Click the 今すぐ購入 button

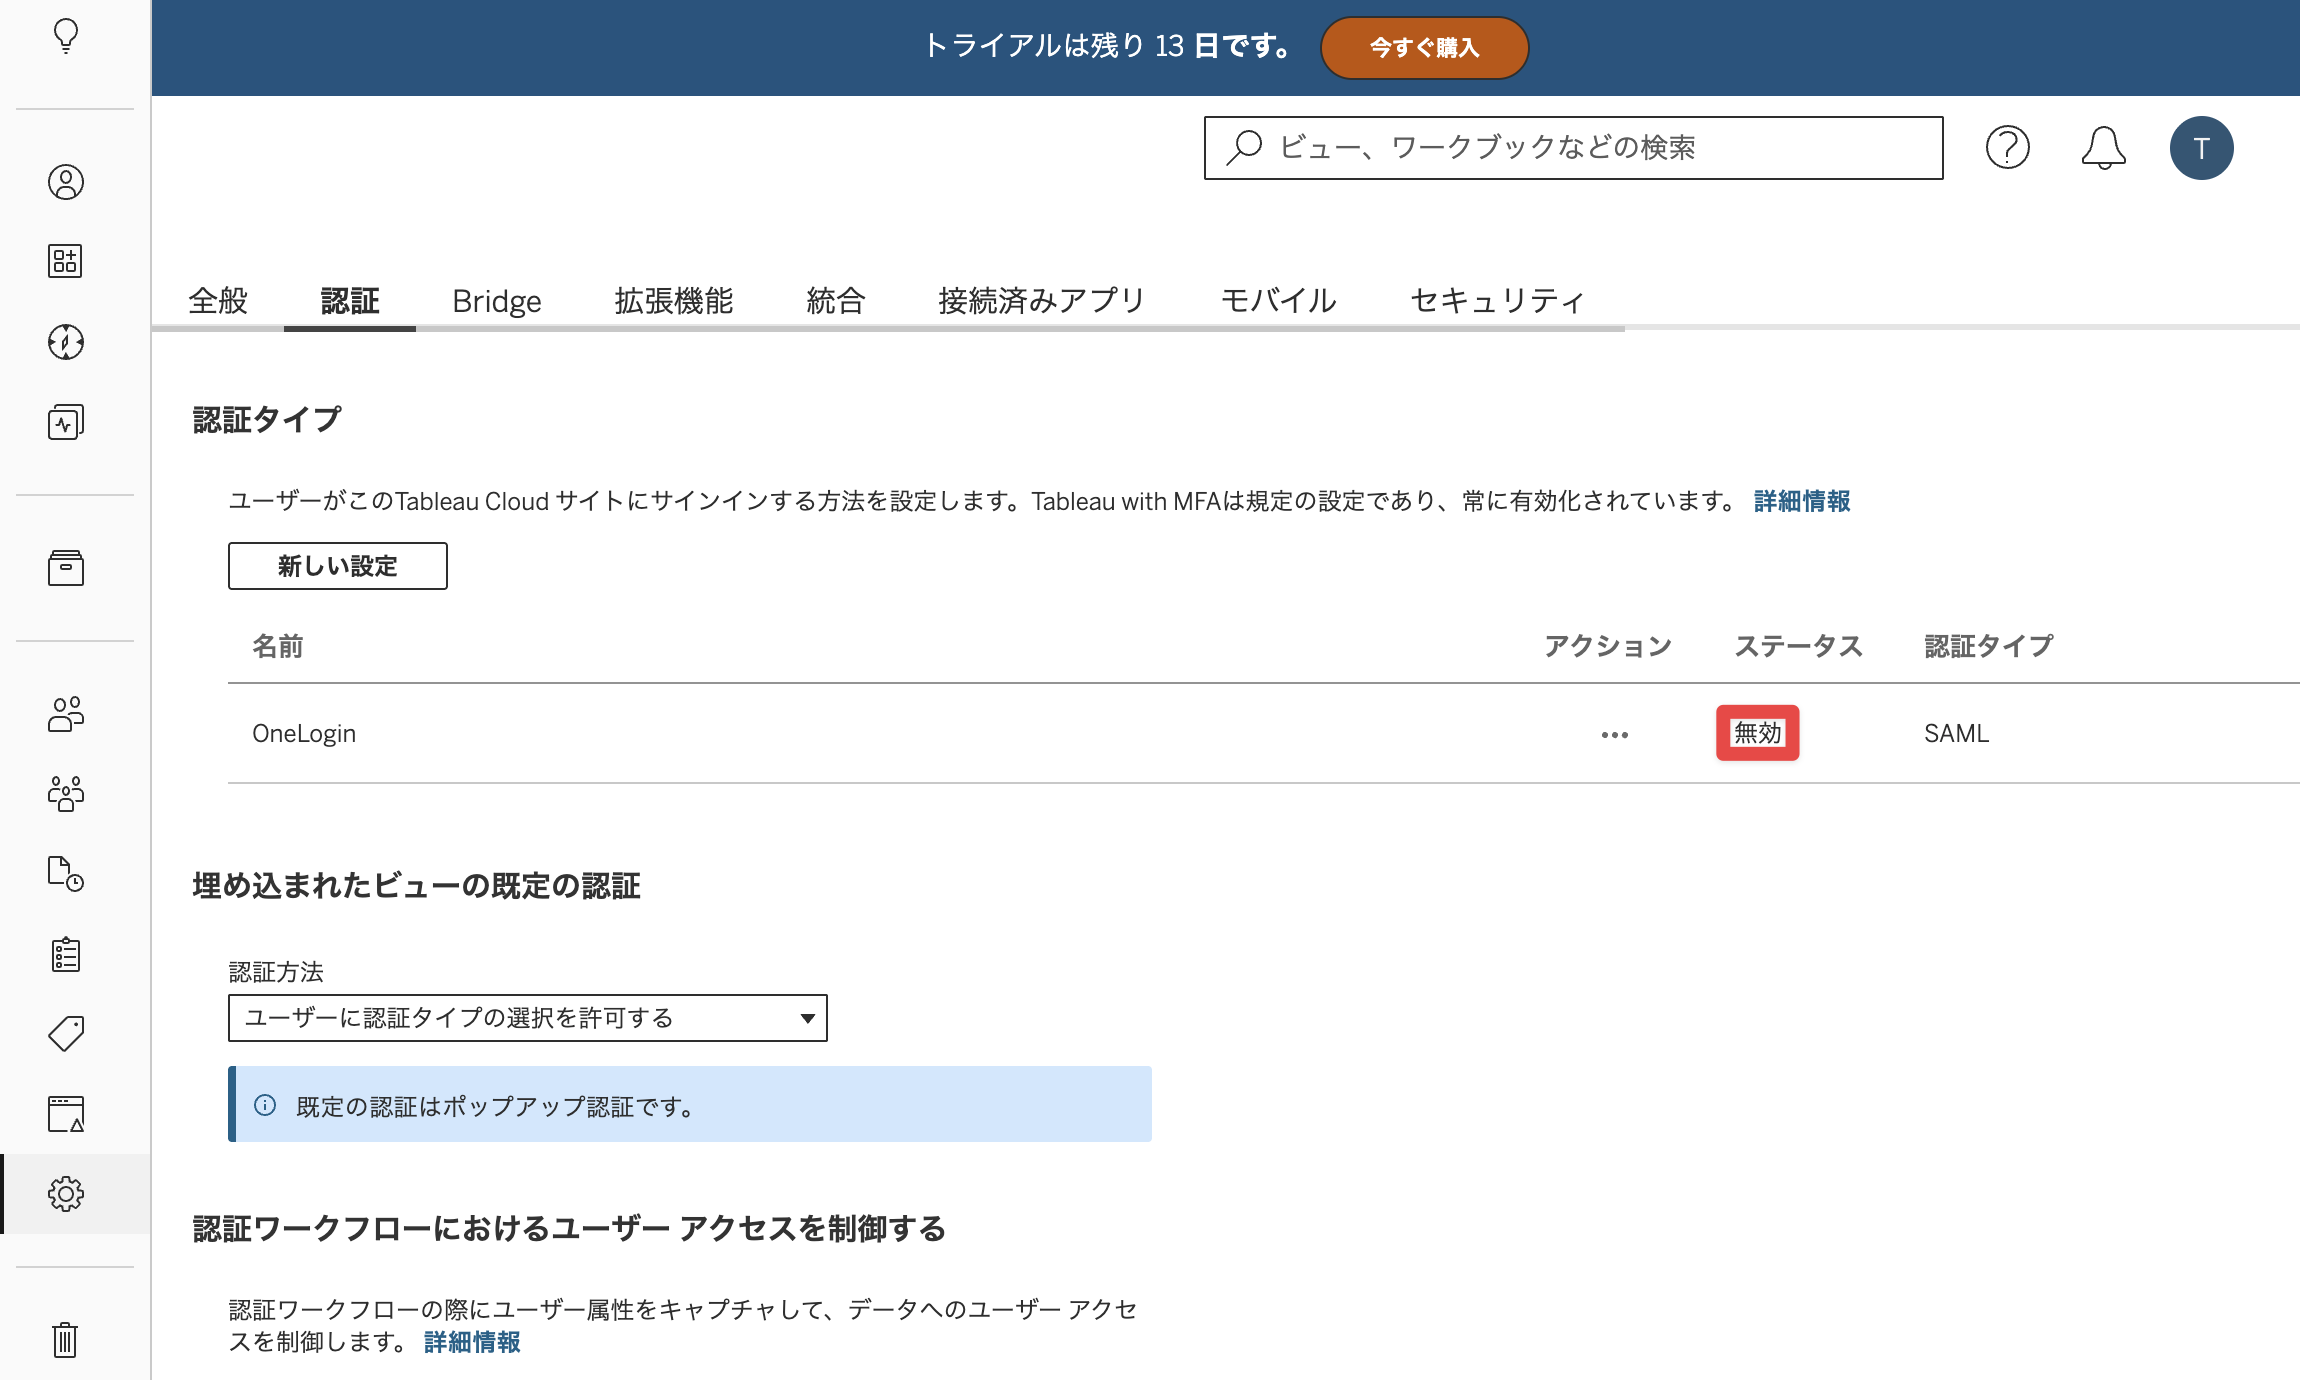[x=1424, y=48]
